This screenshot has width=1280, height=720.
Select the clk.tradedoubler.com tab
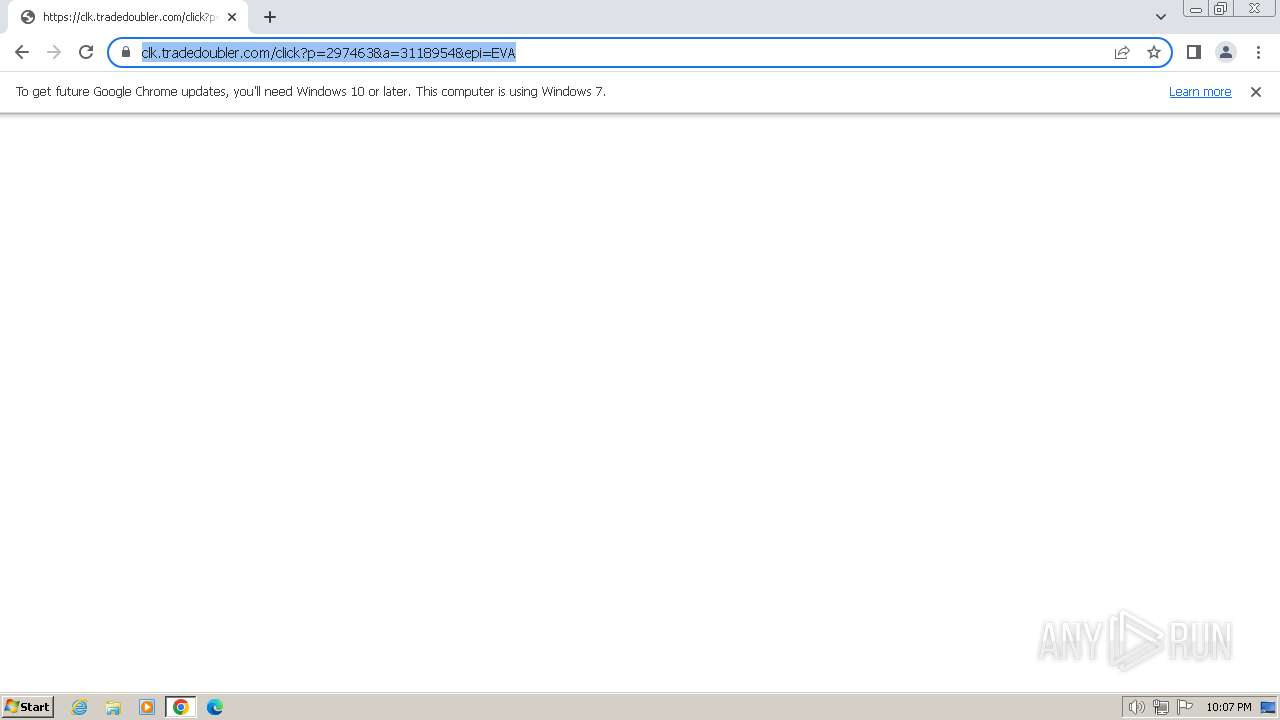(128, 17)
